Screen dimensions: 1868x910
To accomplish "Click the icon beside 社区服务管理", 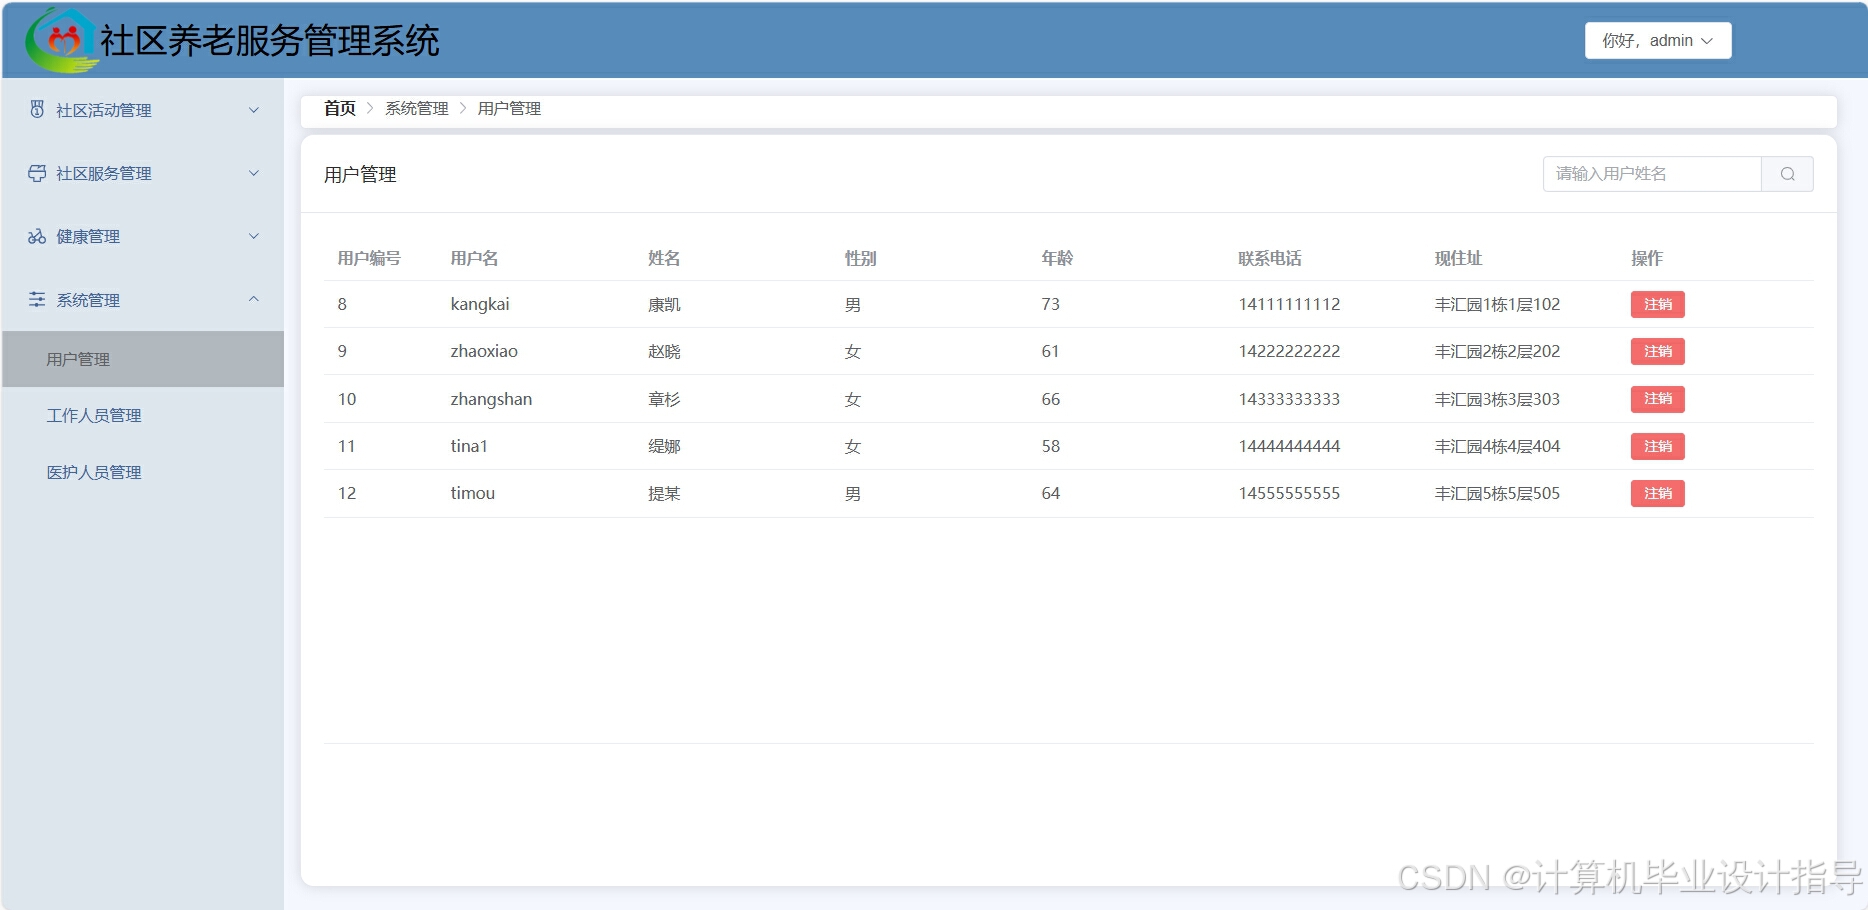I will pos(37,173).
